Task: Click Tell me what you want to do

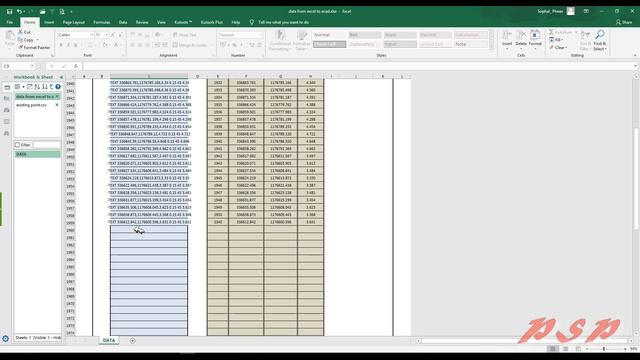Action: point(283,22)
